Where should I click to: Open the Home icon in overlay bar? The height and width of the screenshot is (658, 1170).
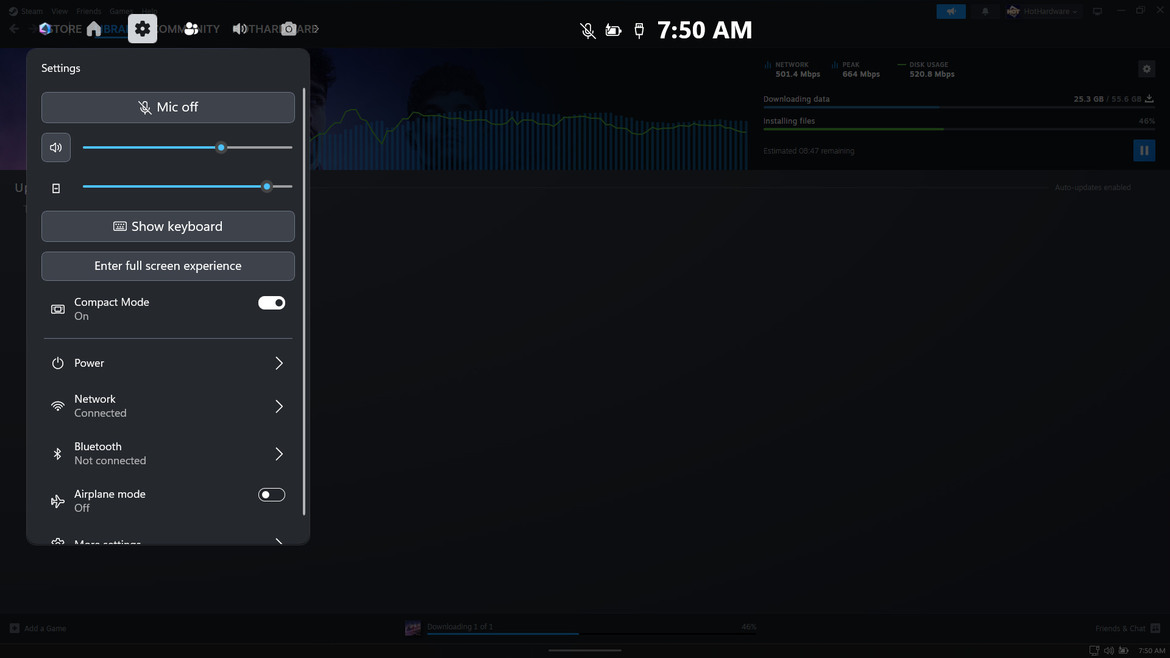94,29
